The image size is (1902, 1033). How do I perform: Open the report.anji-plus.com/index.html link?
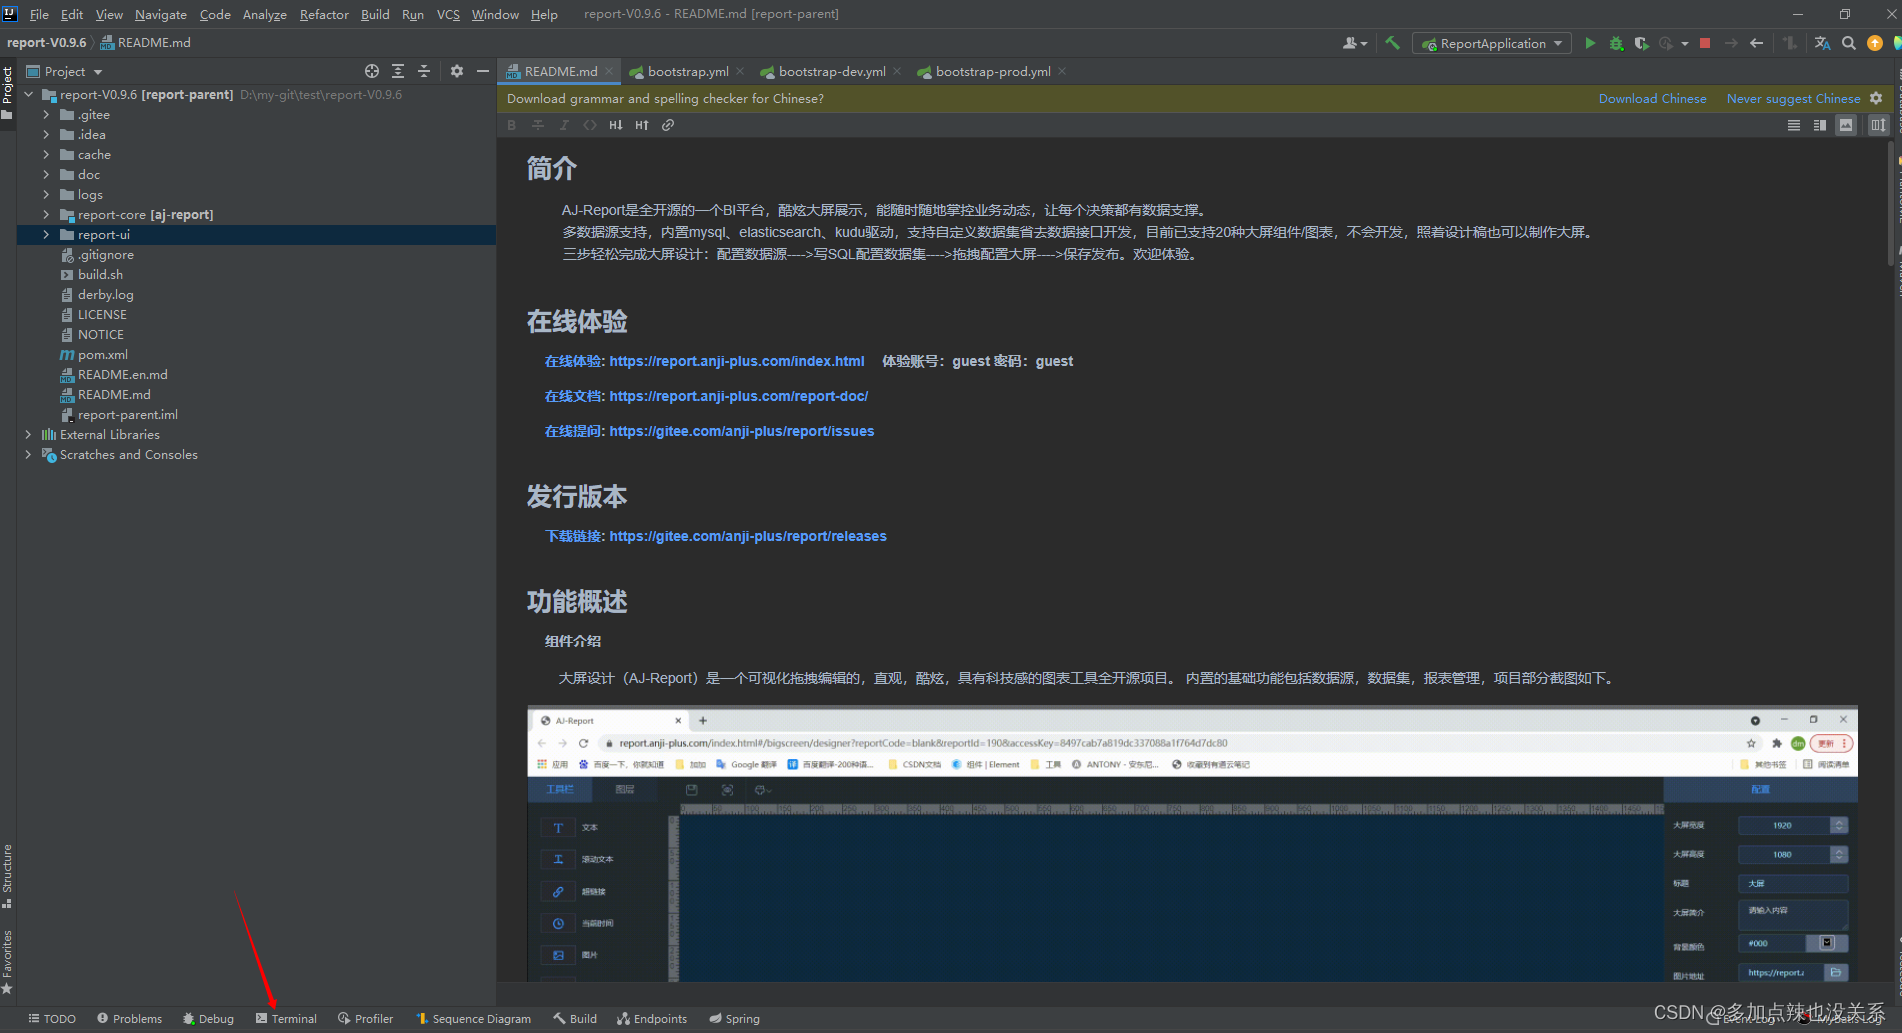(737, 361)
